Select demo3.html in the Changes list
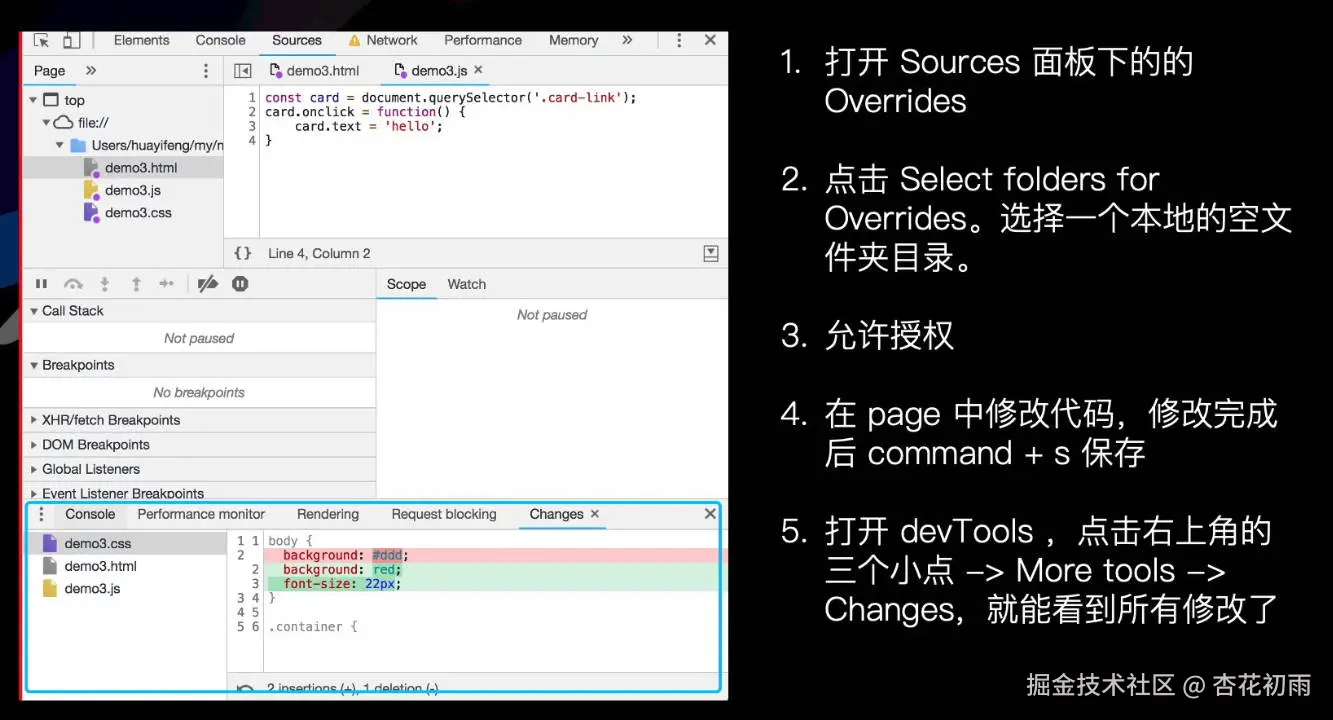 pyautogui.click(x=100, y=567)
